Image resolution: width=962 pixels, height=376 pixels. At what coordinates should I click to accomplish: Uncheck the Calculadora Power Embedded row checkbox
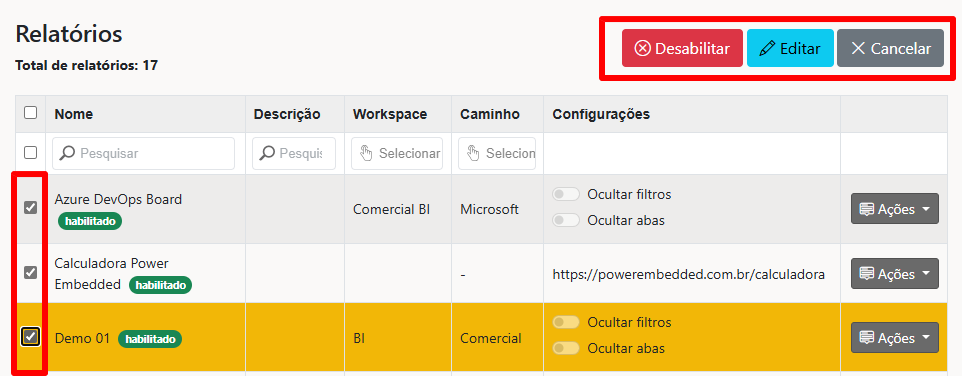[30, 272]
